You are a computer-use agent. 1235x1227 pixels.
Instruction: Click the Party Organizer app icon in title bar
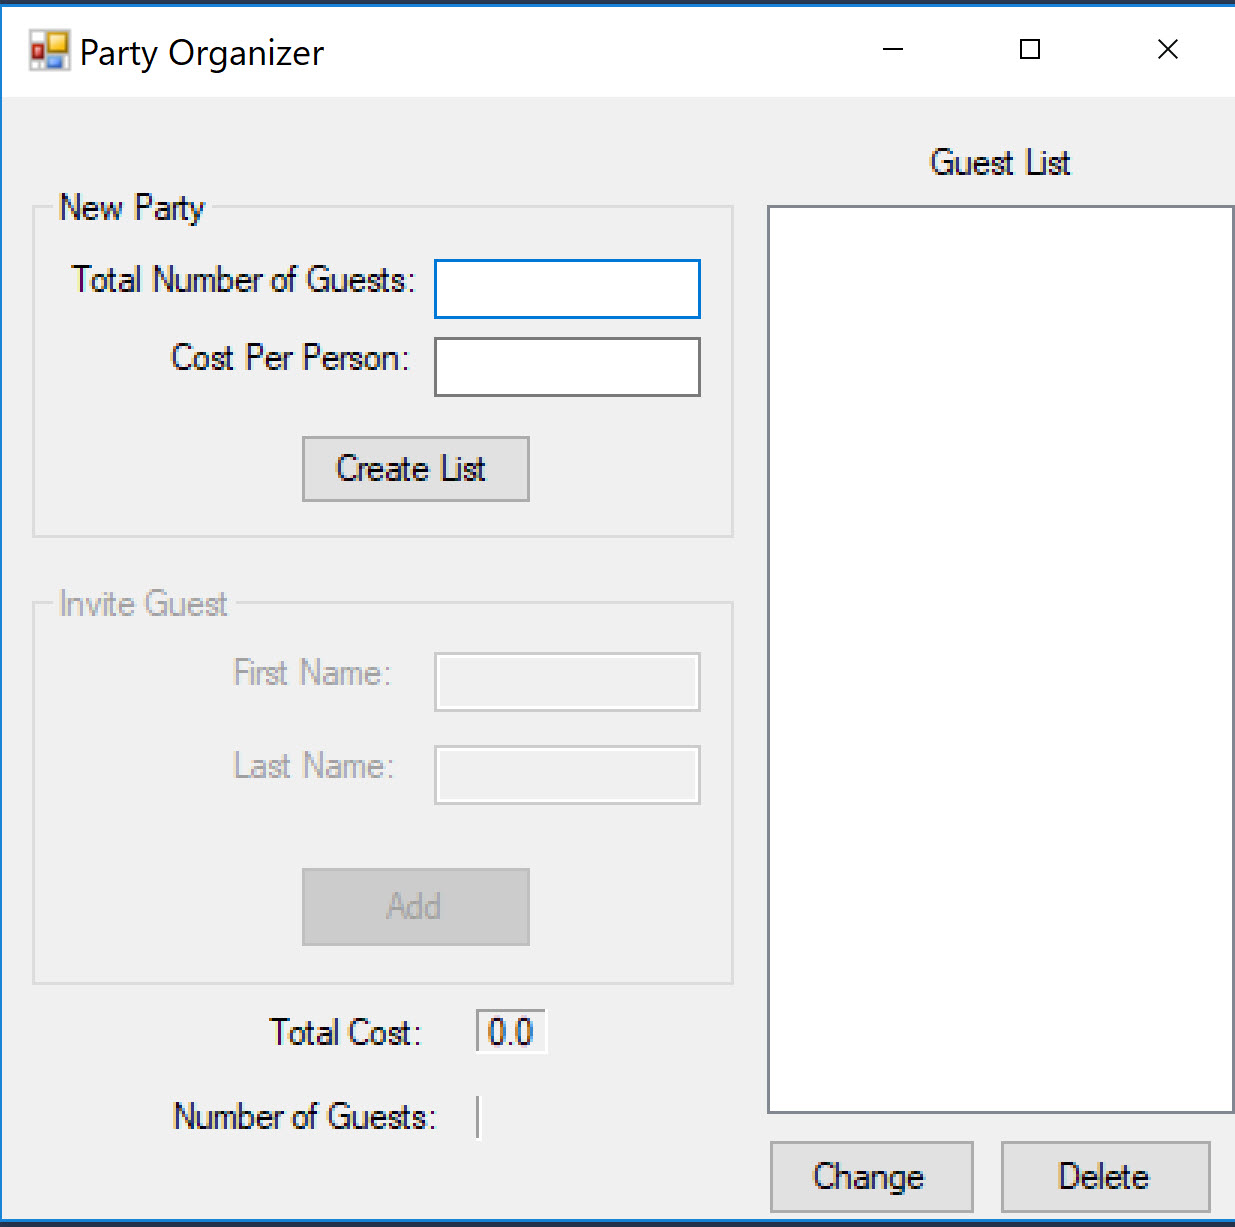tap(49, 50)
